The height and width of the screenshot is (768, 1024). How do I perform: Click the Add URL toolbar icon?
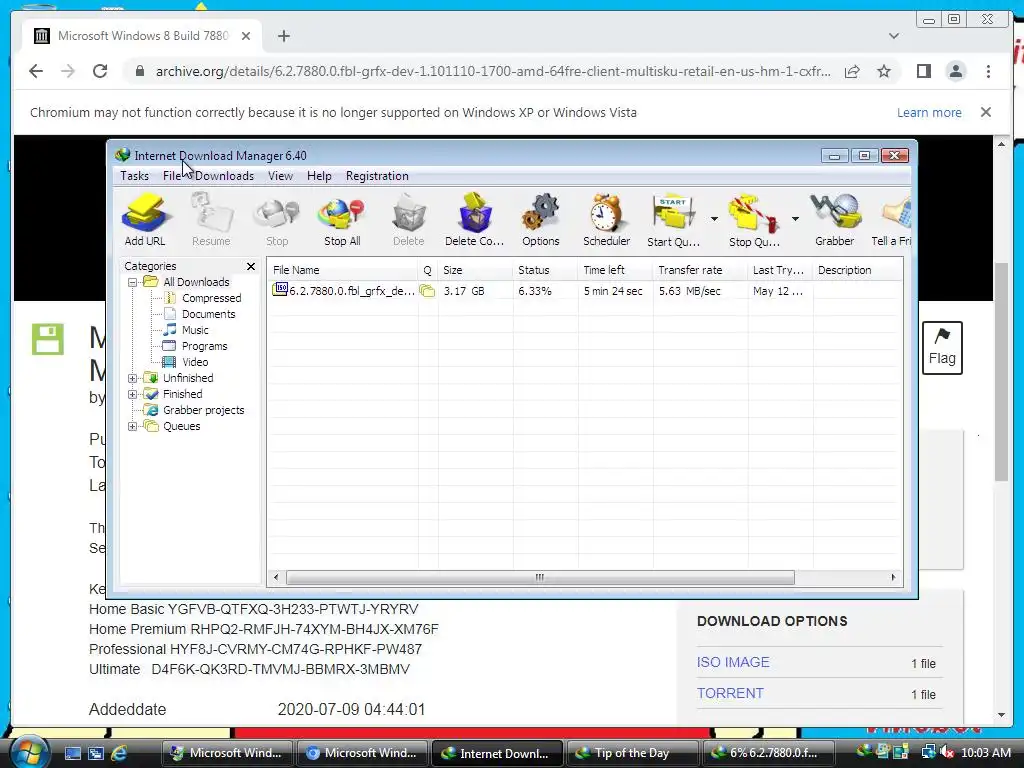[x=145, y=219]
